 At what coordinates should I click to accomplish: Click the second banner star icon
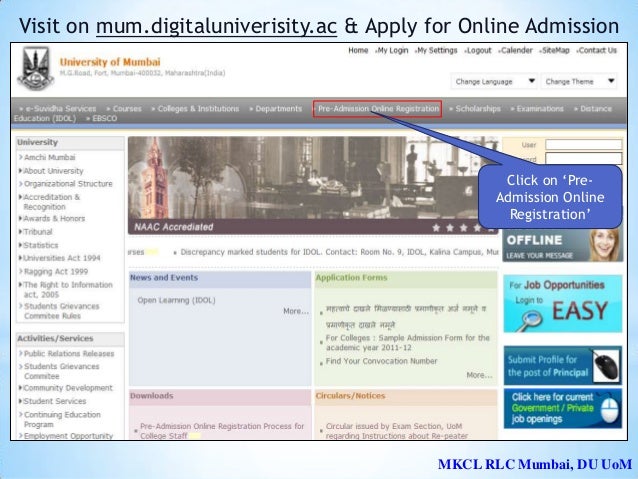pos(450,228)
